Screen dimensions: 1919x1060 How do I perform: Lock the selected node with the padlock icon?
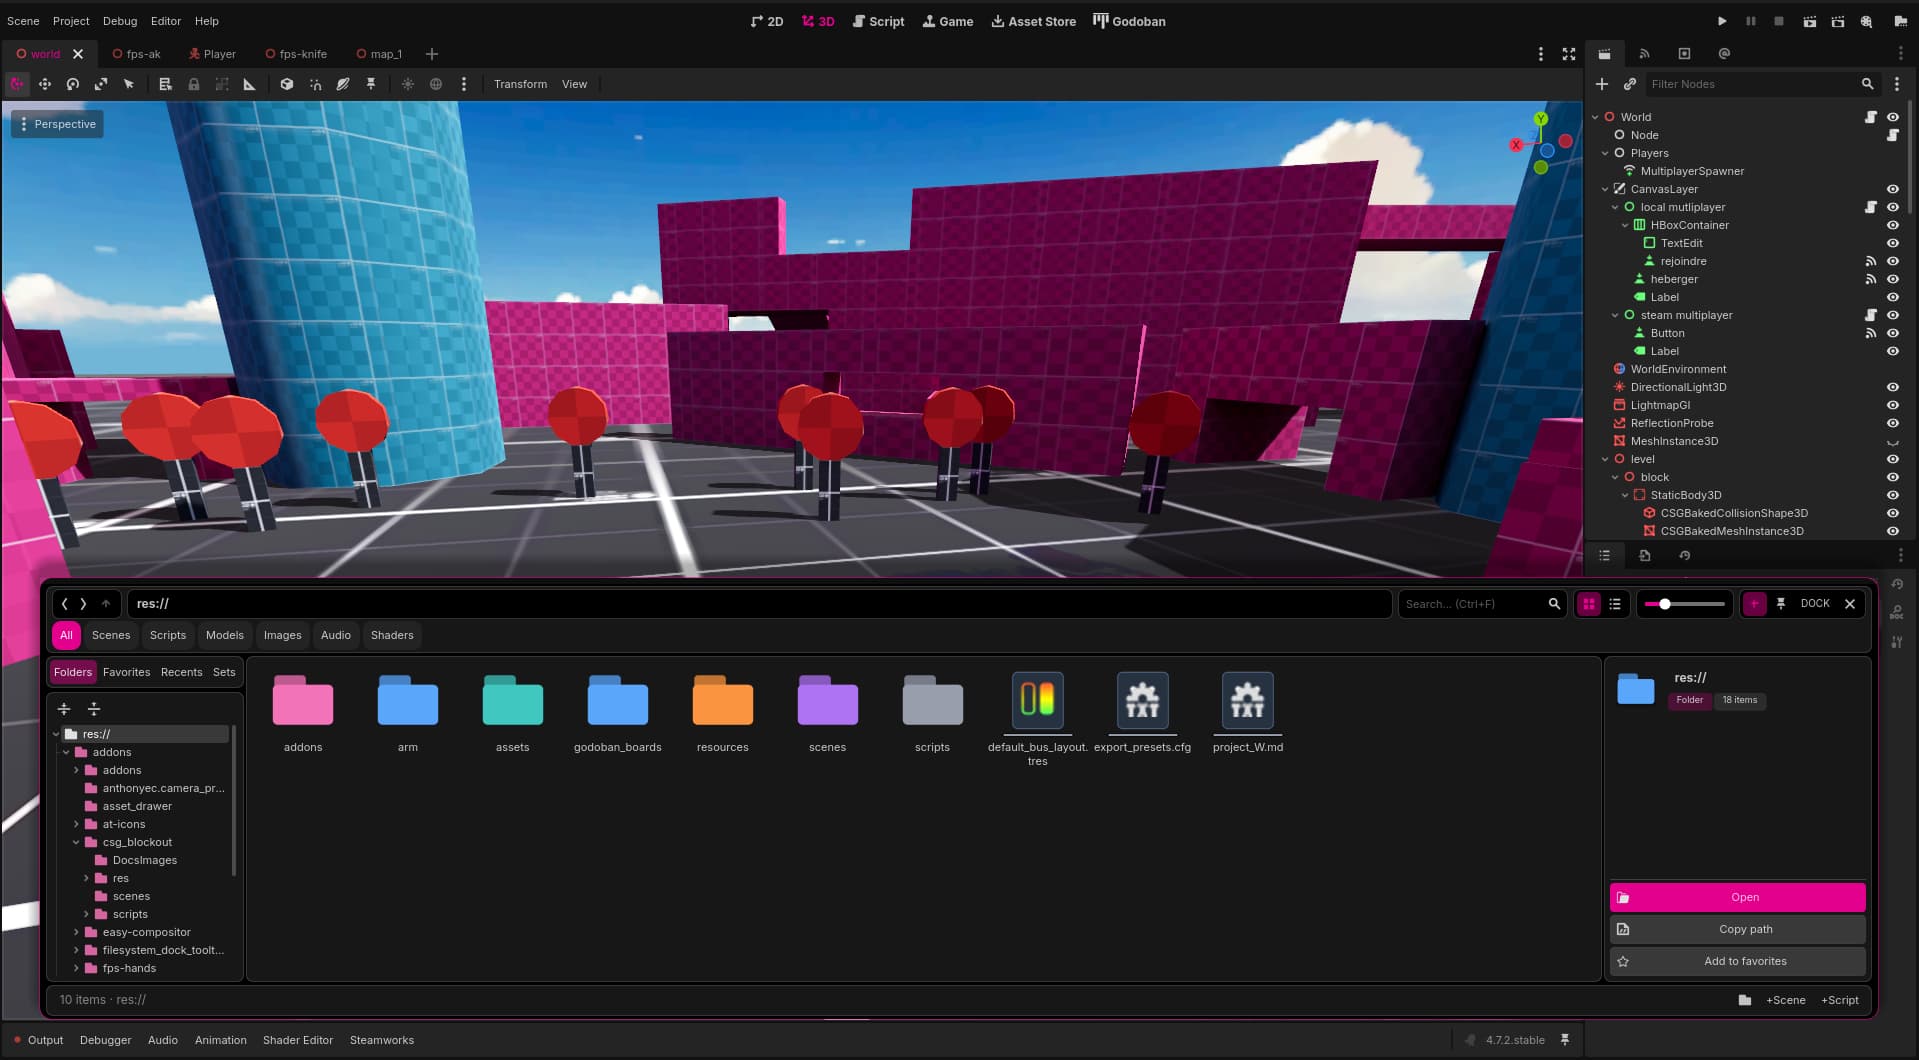pyautogui.click(x=194, y=84)
